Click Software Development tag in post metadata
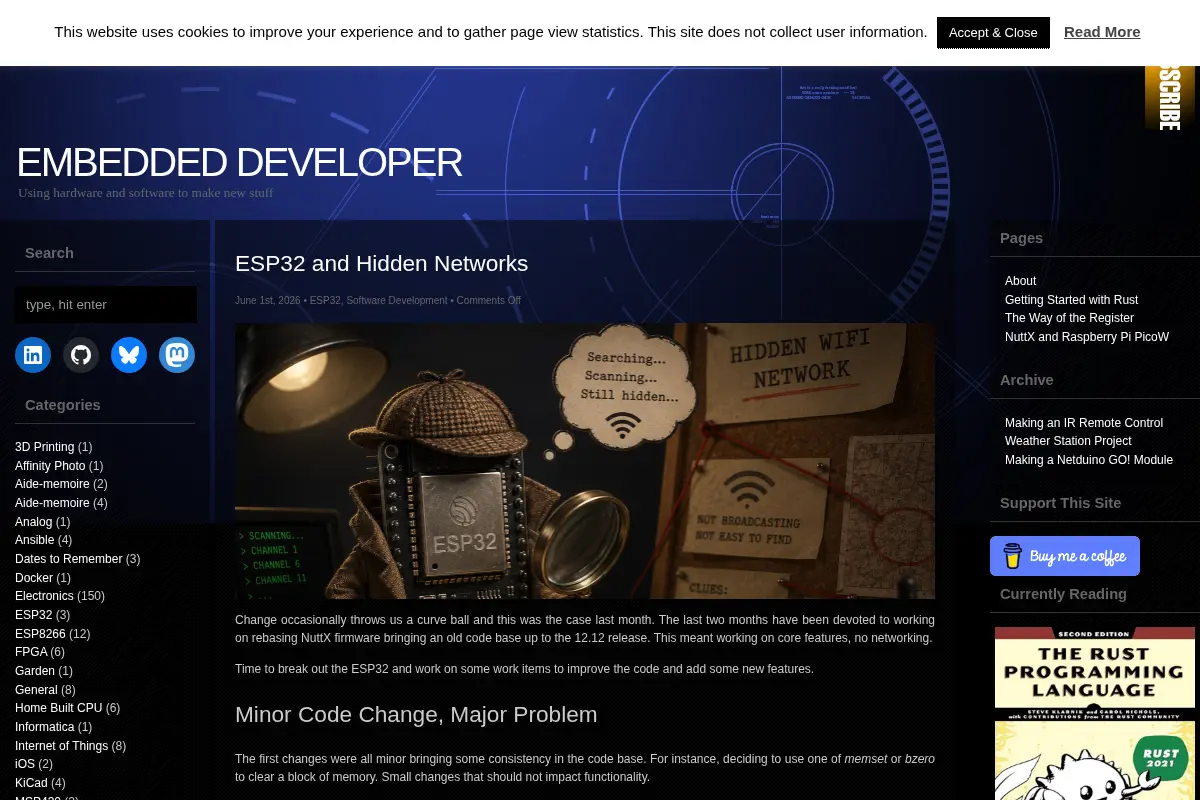 [397, 301]
